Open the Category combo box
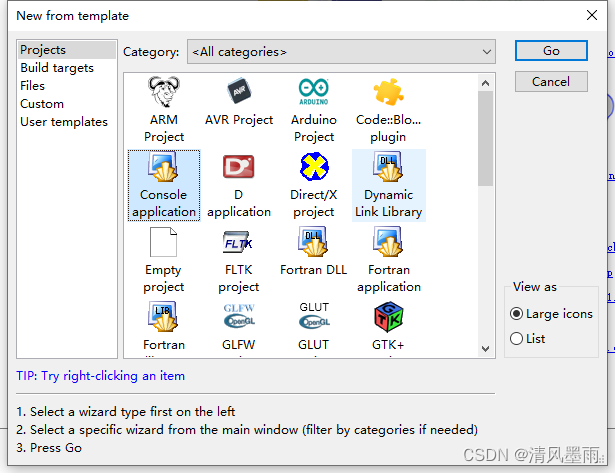 point(341,51)
